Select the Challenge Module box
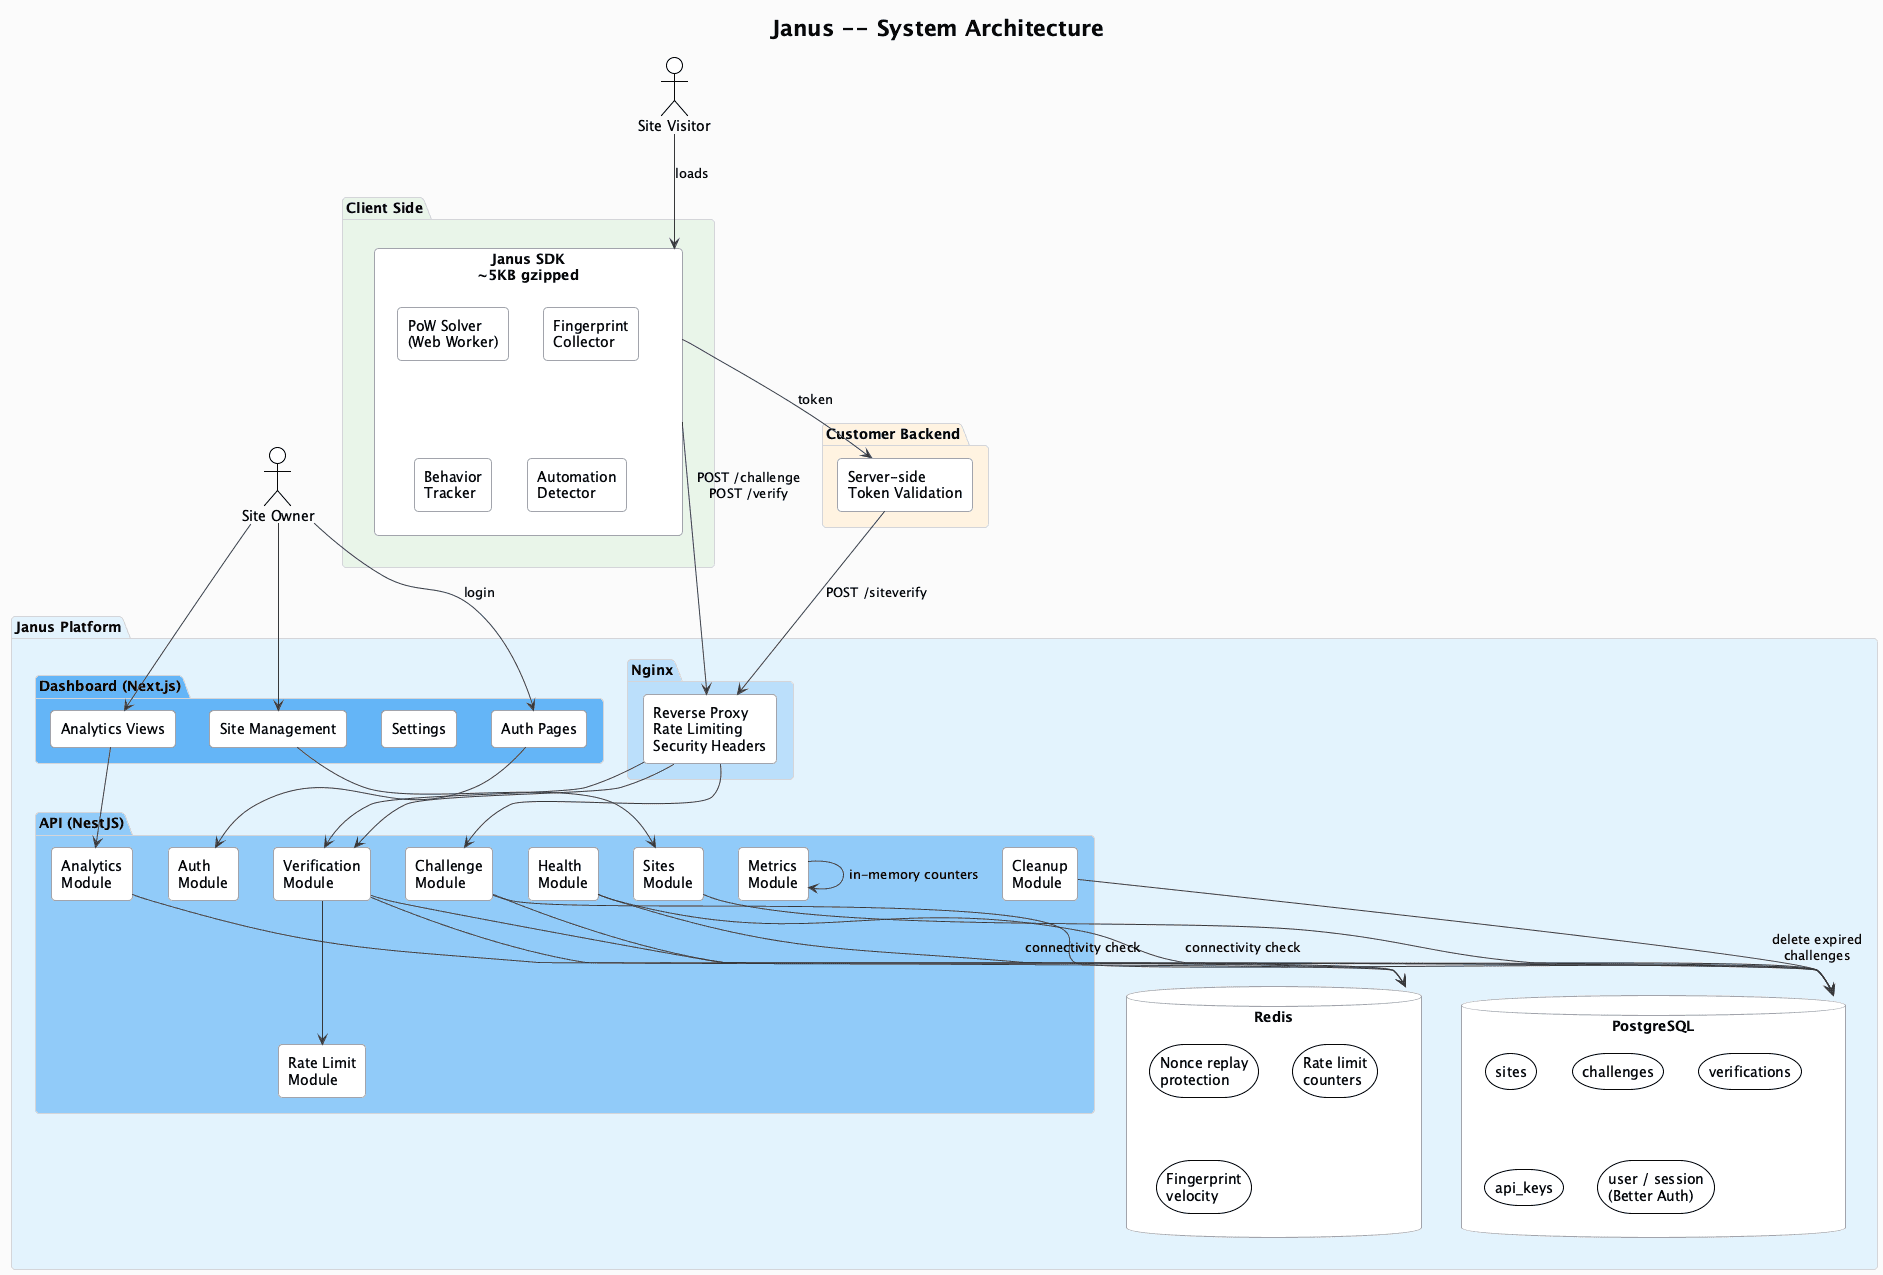Viewport: 1883px width, 1275px height. click(x=448, y=873)
